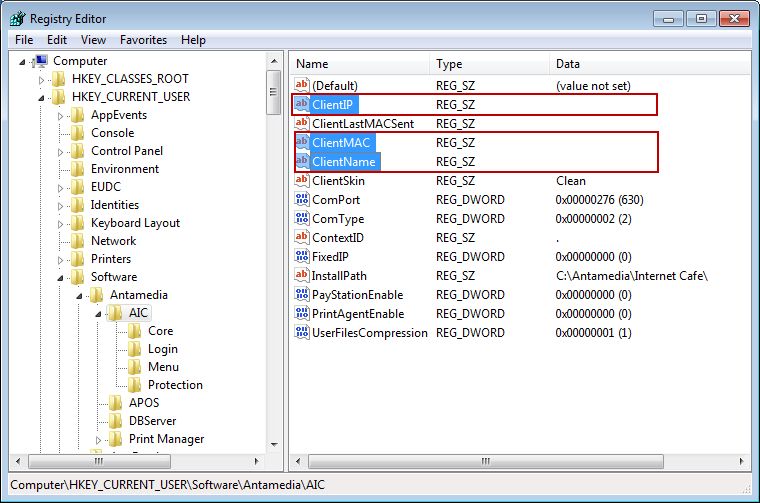Select the ClientName value name
Image resolution: width=760 pixels, height=503 pixels.
tap(344, 161)
